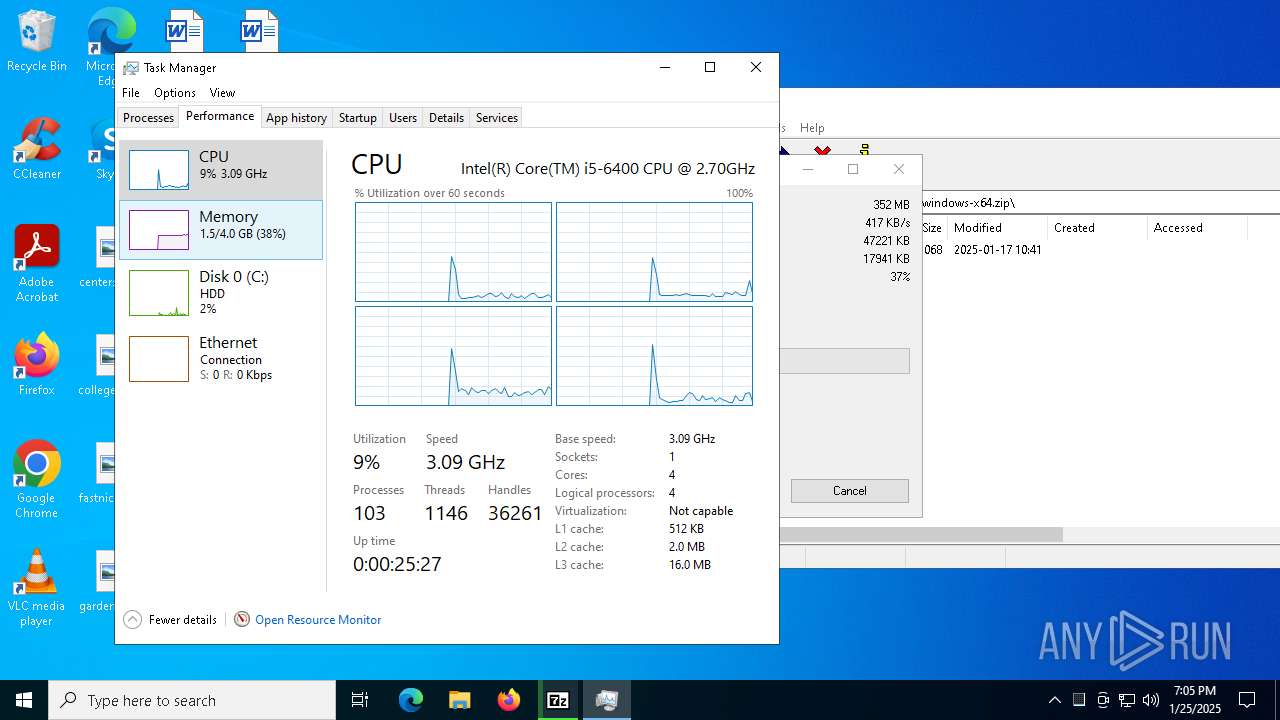Click the taskbar search box
This screenshot has width=1280, height=720.
click(x=192, y=700)
